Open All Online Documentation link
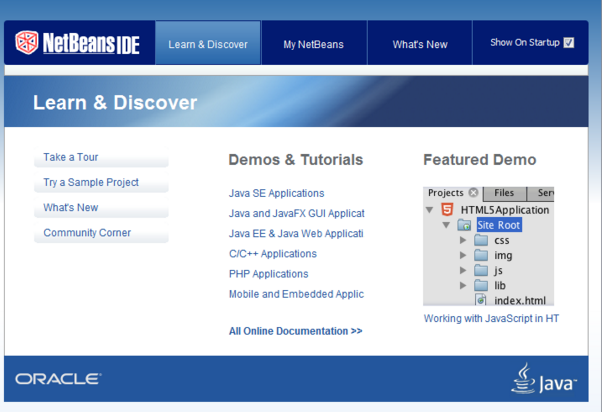Image resolution: width=602 pixels, height=412 pixels. tap(296, 331)
